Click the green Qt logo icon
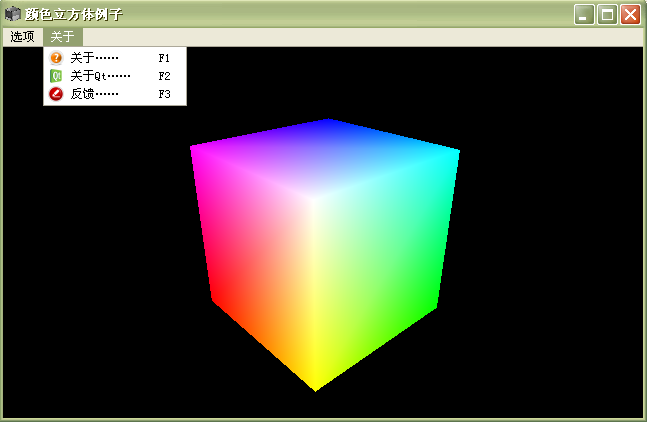The width and height of the screenshot is (647, 422). point(56,76)
